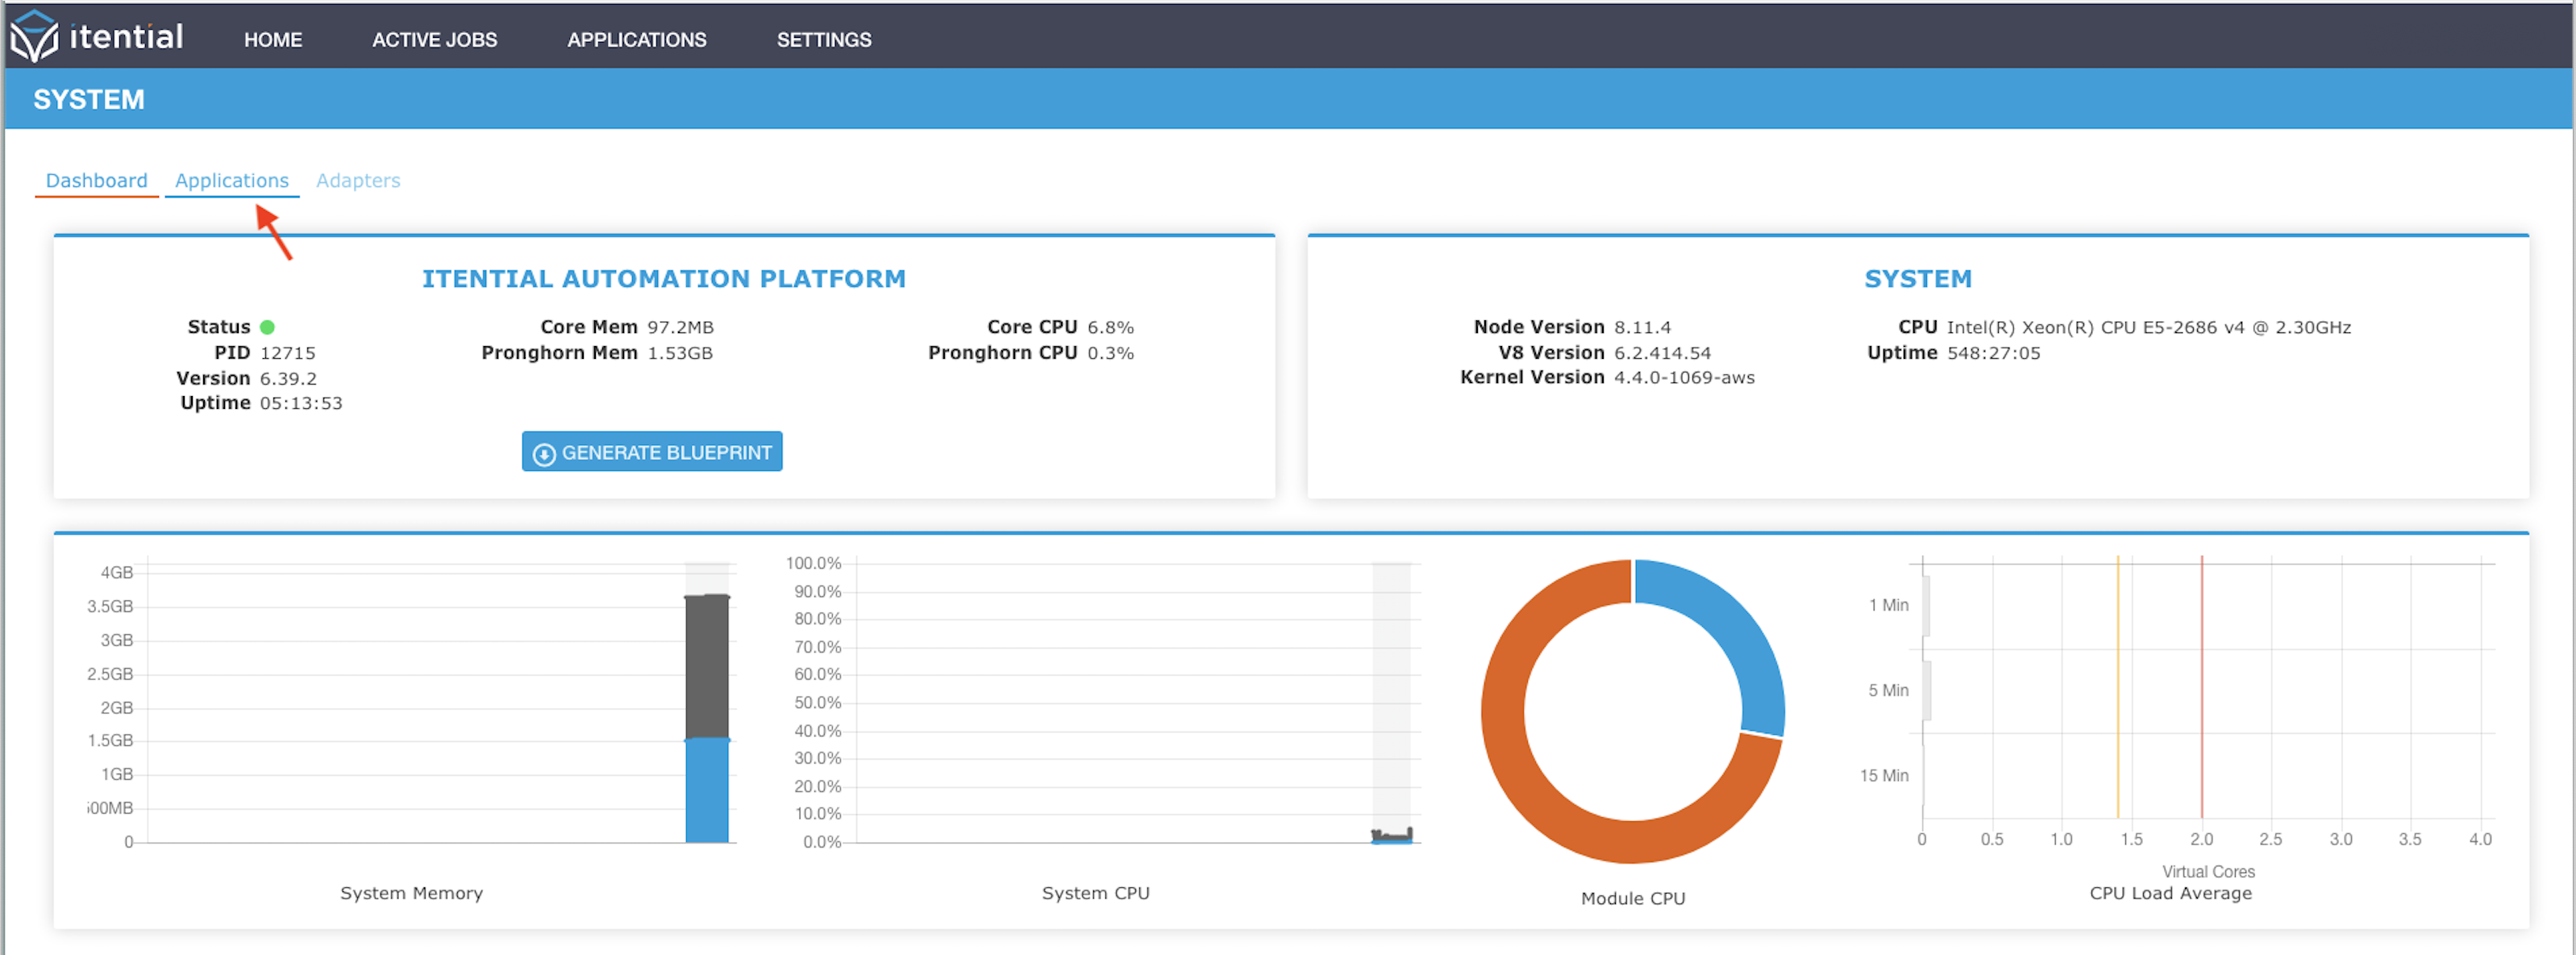The width and height of the screenshot is (2576, 955).
Task: Click the System Memory chart label
Action: (411, 894)
